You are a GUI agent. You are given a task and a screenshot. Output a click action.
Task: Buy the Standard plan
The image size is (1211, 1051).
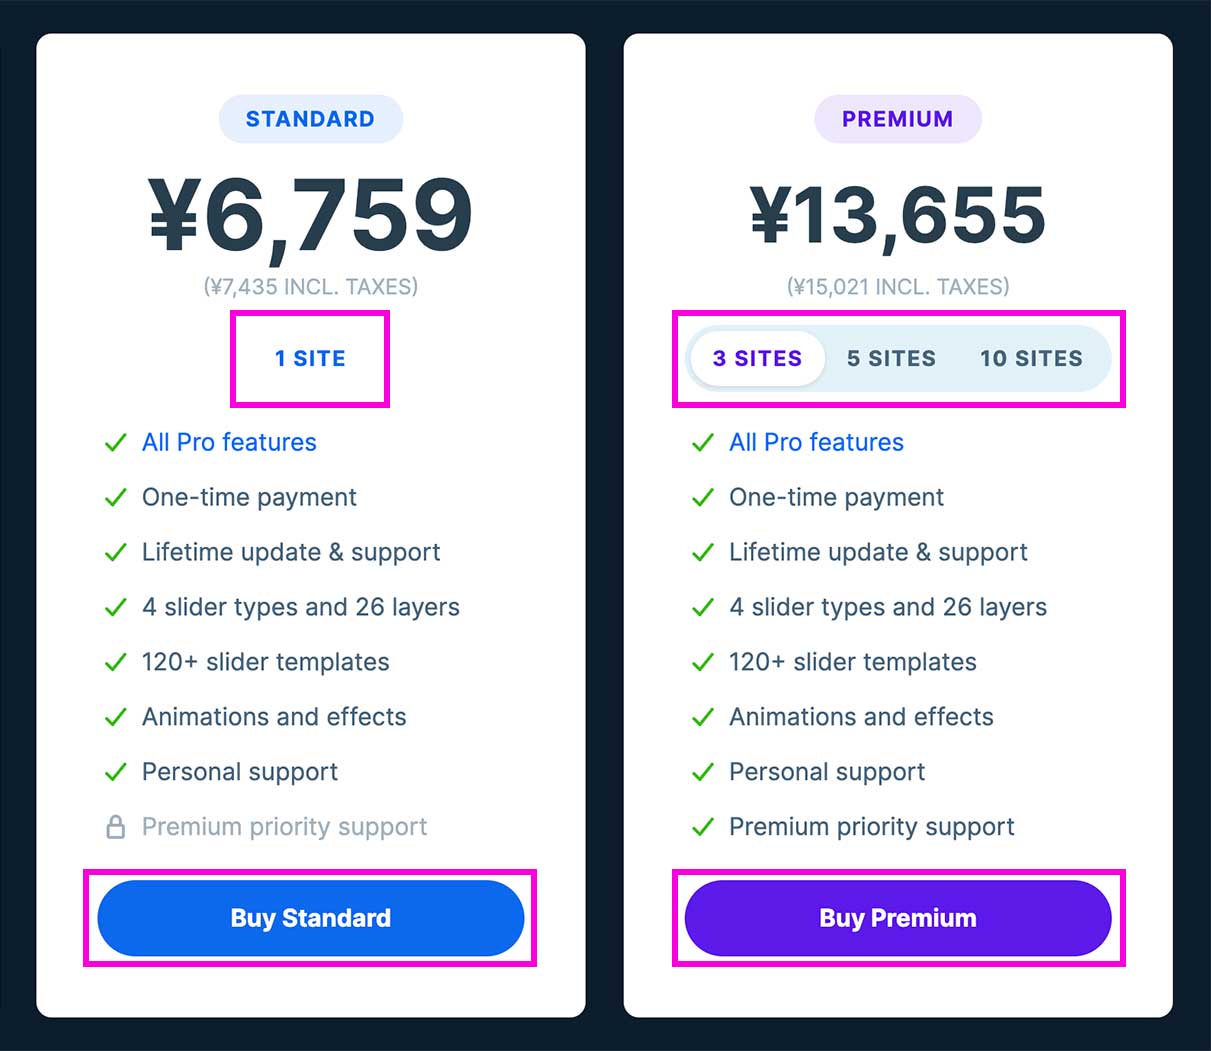pos(311,918)
